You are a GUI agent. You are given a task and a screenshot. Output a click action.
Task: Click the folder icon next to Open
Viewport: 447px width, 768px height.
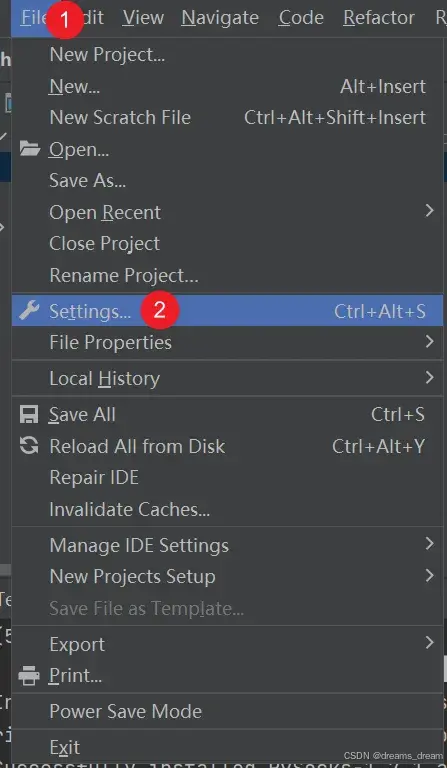tap(29, 148)
